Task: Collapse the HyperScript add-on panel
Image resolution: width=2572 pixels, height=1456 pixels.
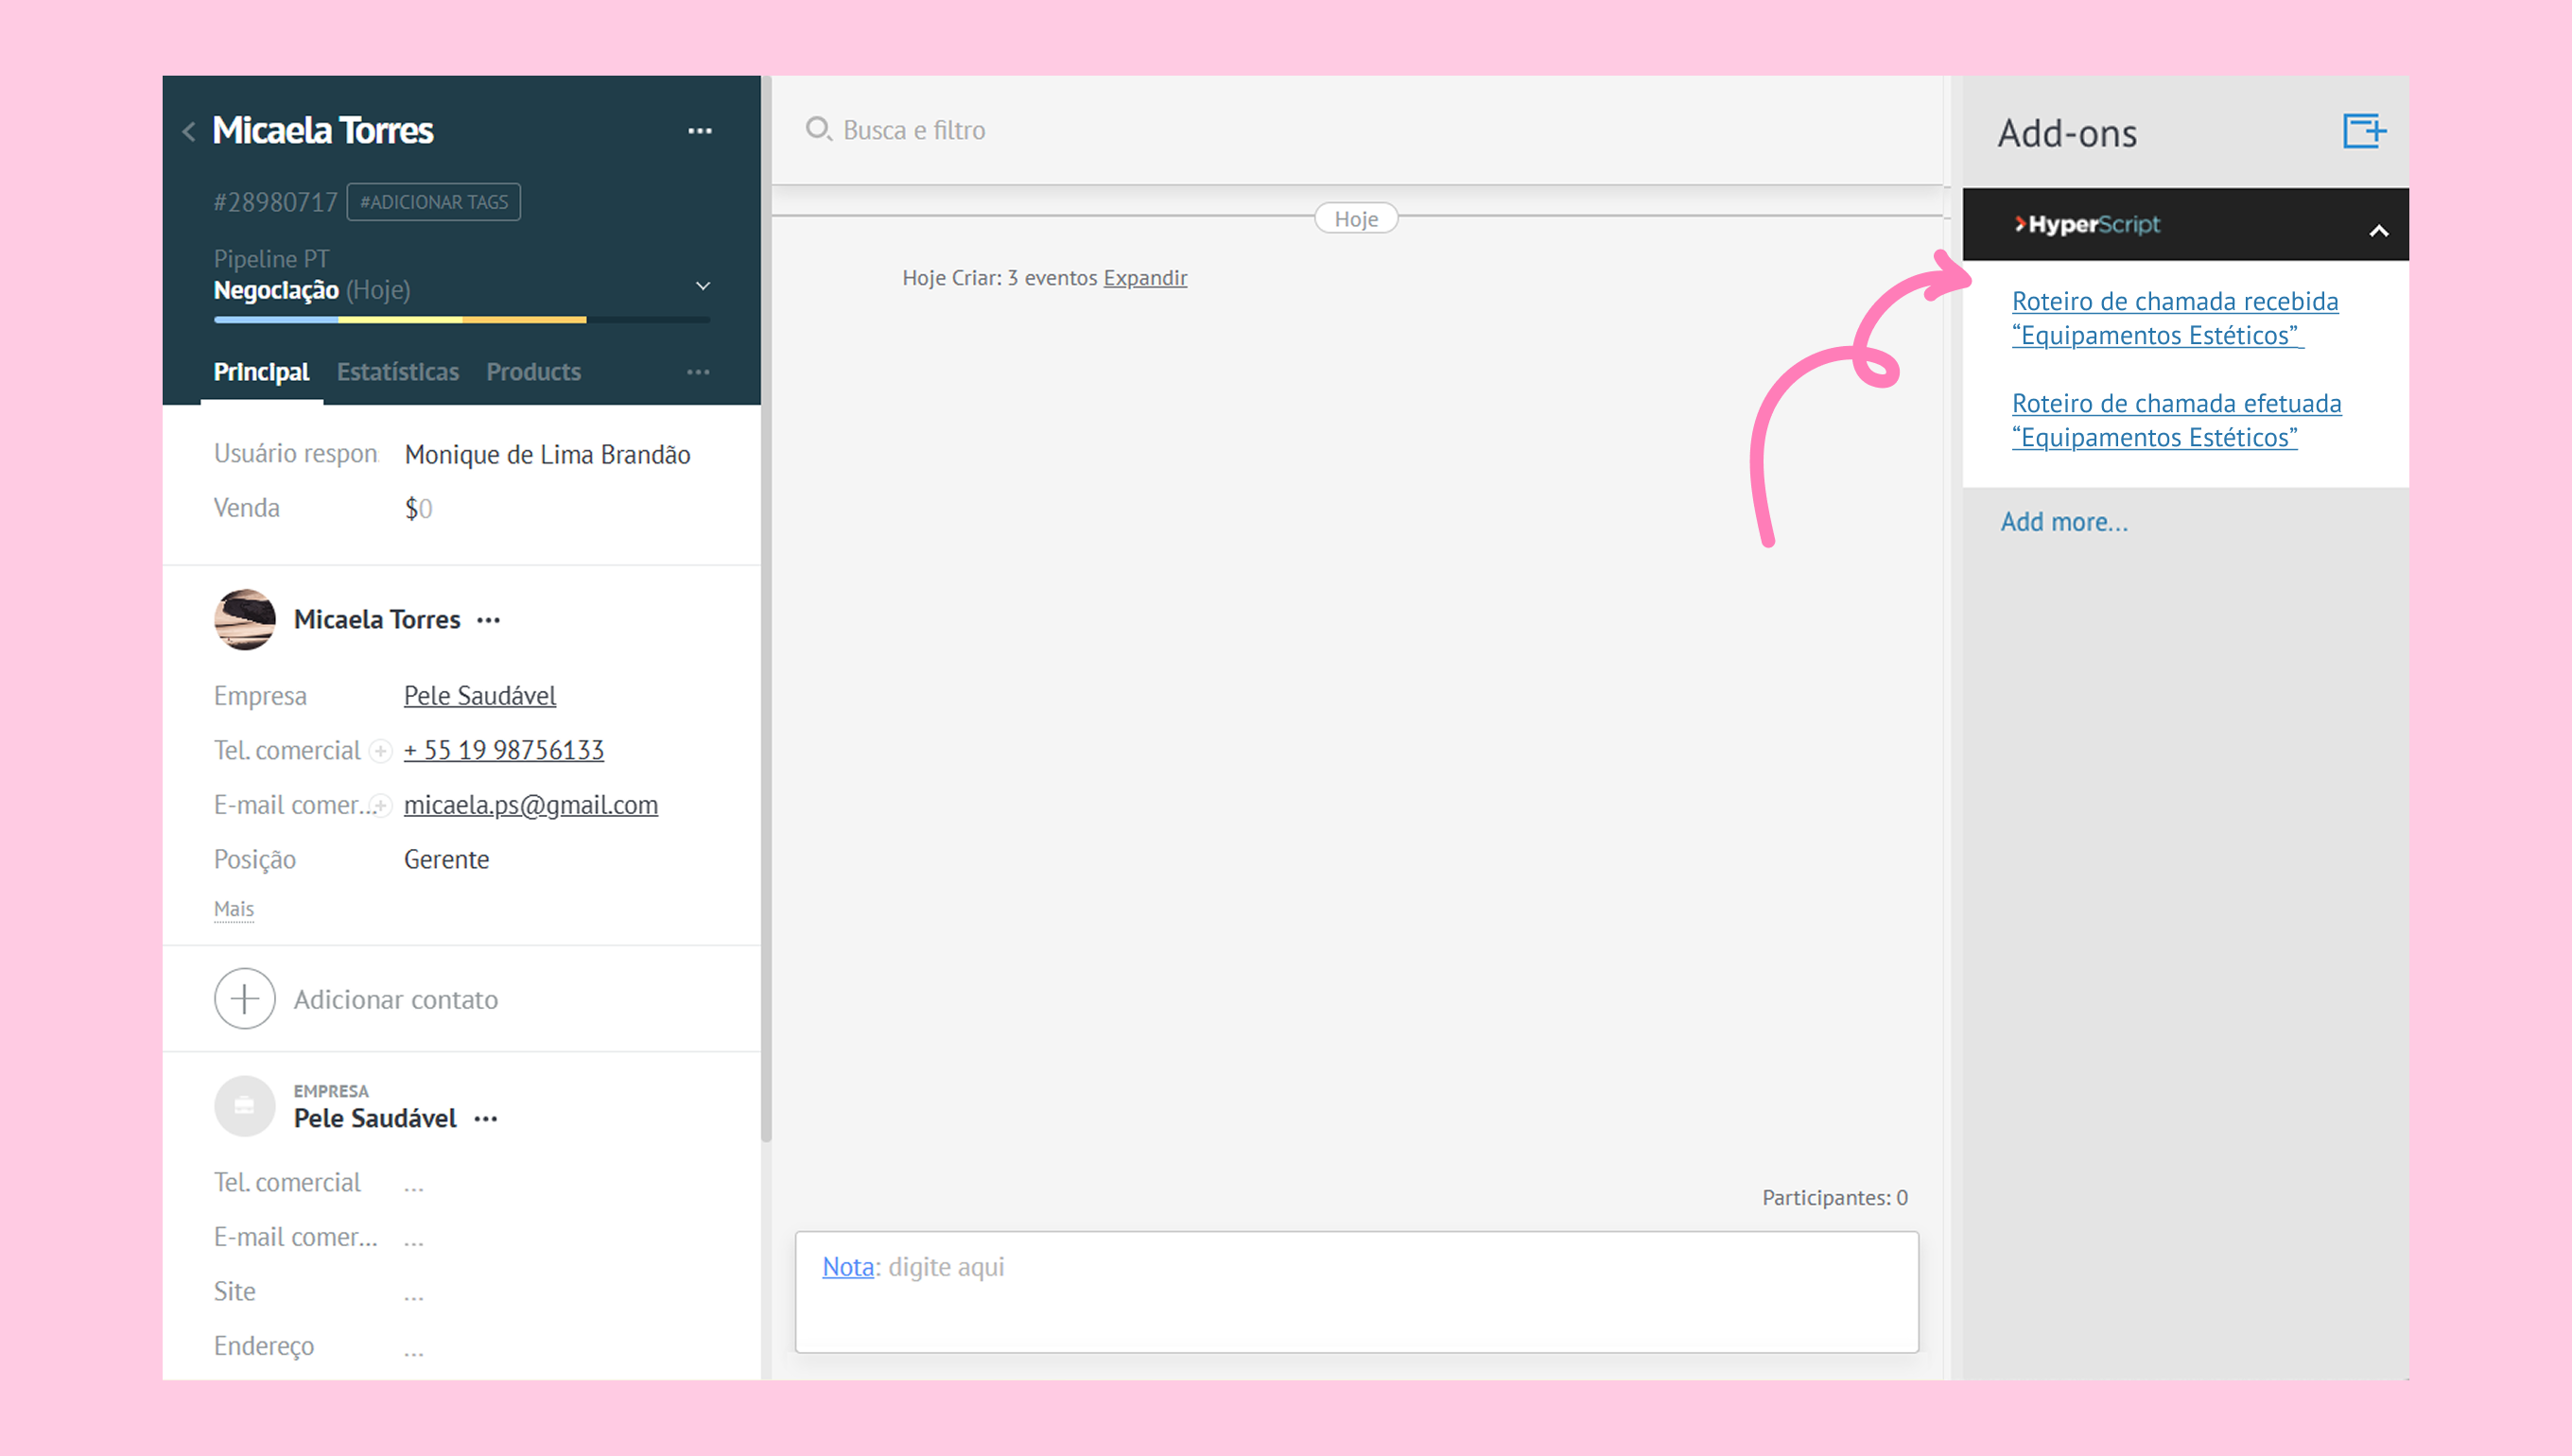Action: (x=2378, y=231)
